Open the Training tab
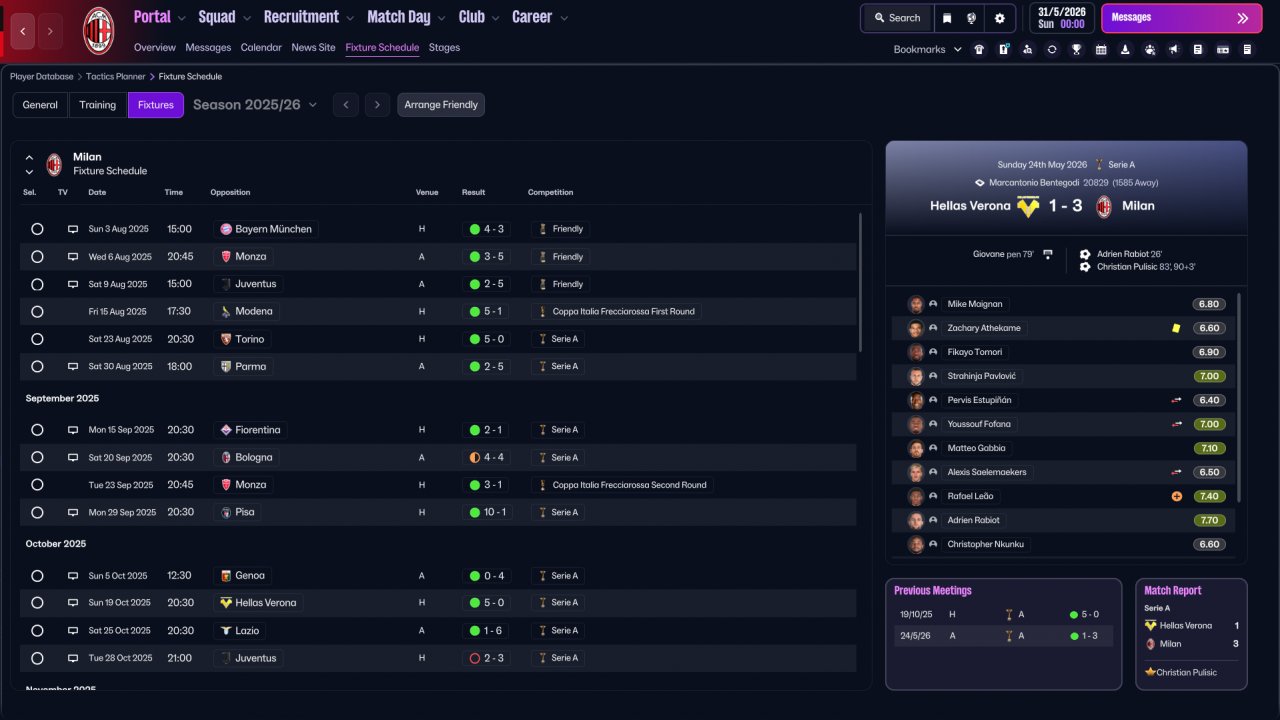 pos(98,105)
